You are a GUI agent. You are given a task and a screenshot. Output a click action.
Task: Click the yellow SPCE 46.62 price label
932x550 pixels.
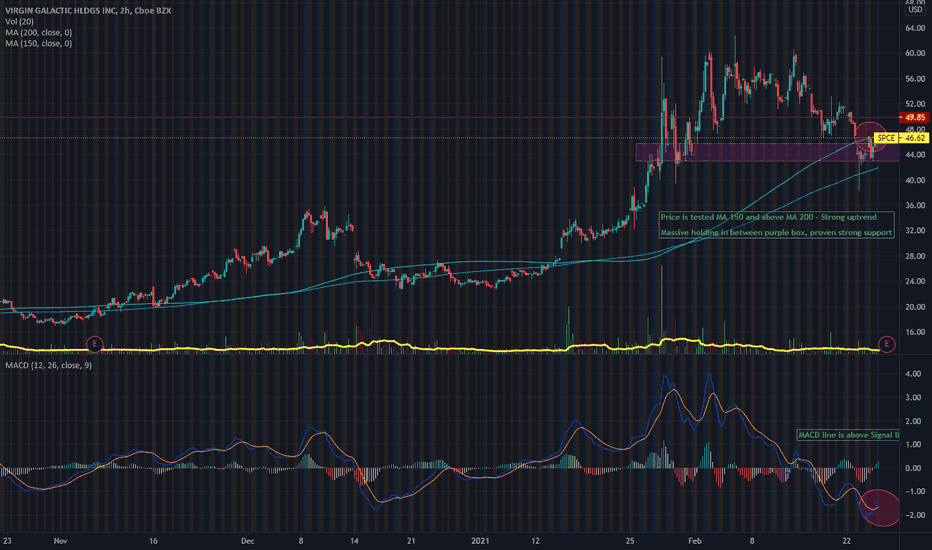pos(900,138)
